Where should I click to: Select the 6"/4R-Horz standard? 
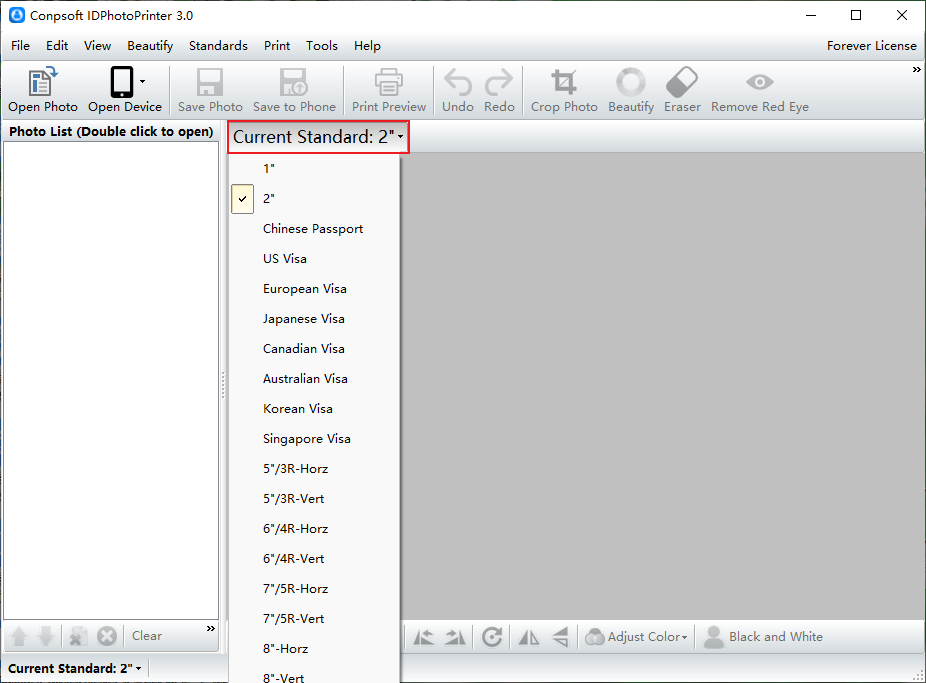click(x=314, y=530)
